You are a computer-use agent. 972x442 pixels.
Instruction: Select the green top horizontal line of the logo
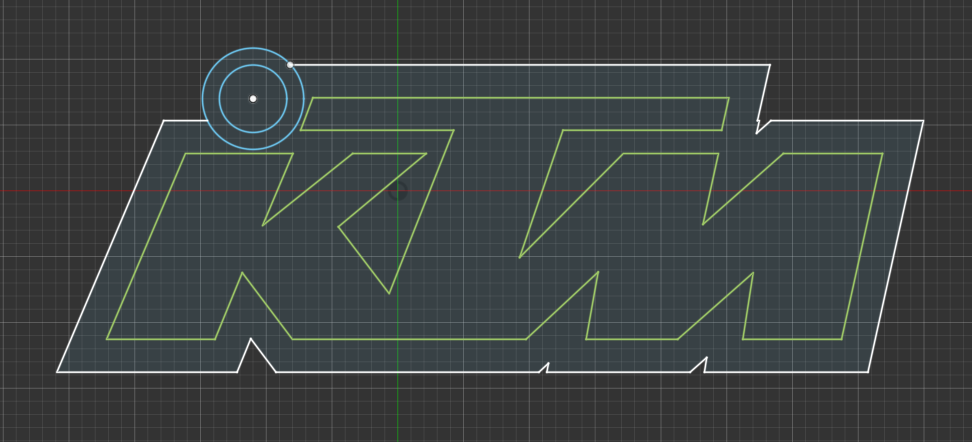coord(521,98)
